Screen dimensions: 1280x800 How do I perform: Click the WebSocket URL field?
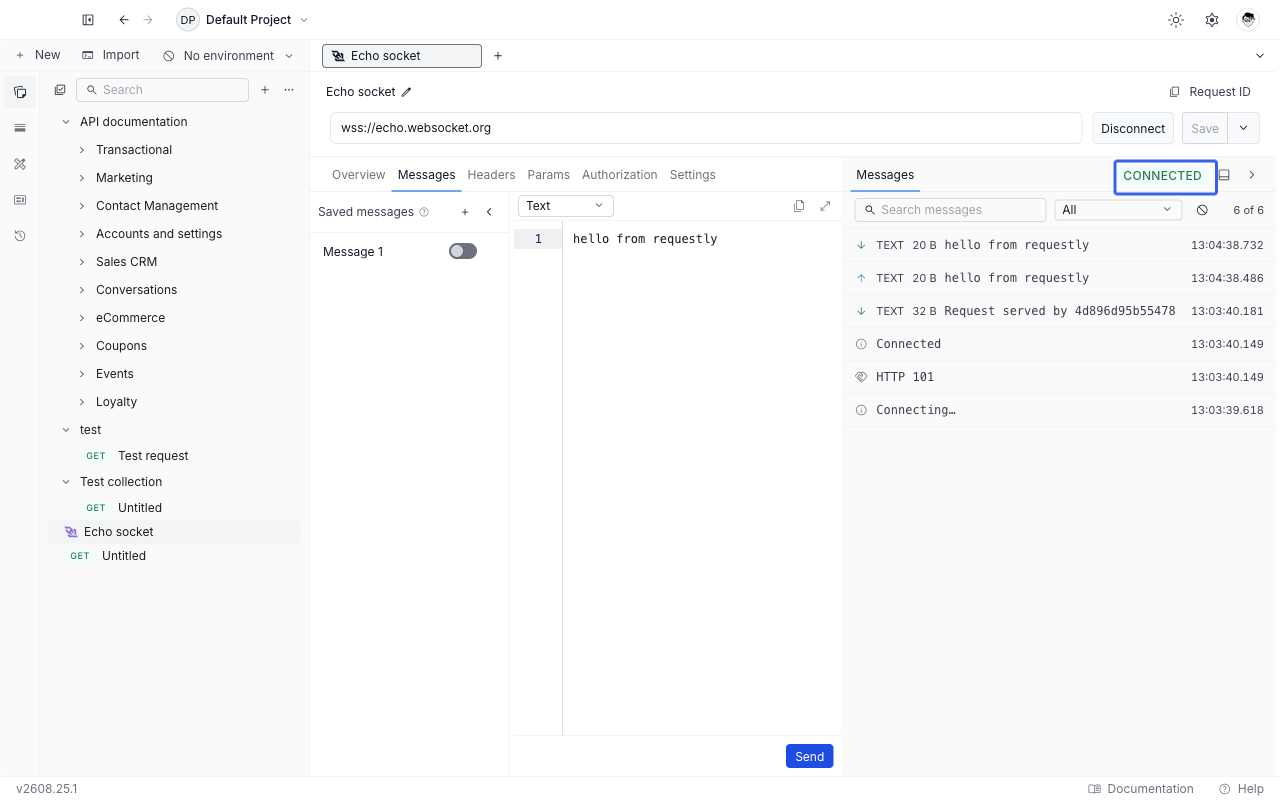coord(706,128)
